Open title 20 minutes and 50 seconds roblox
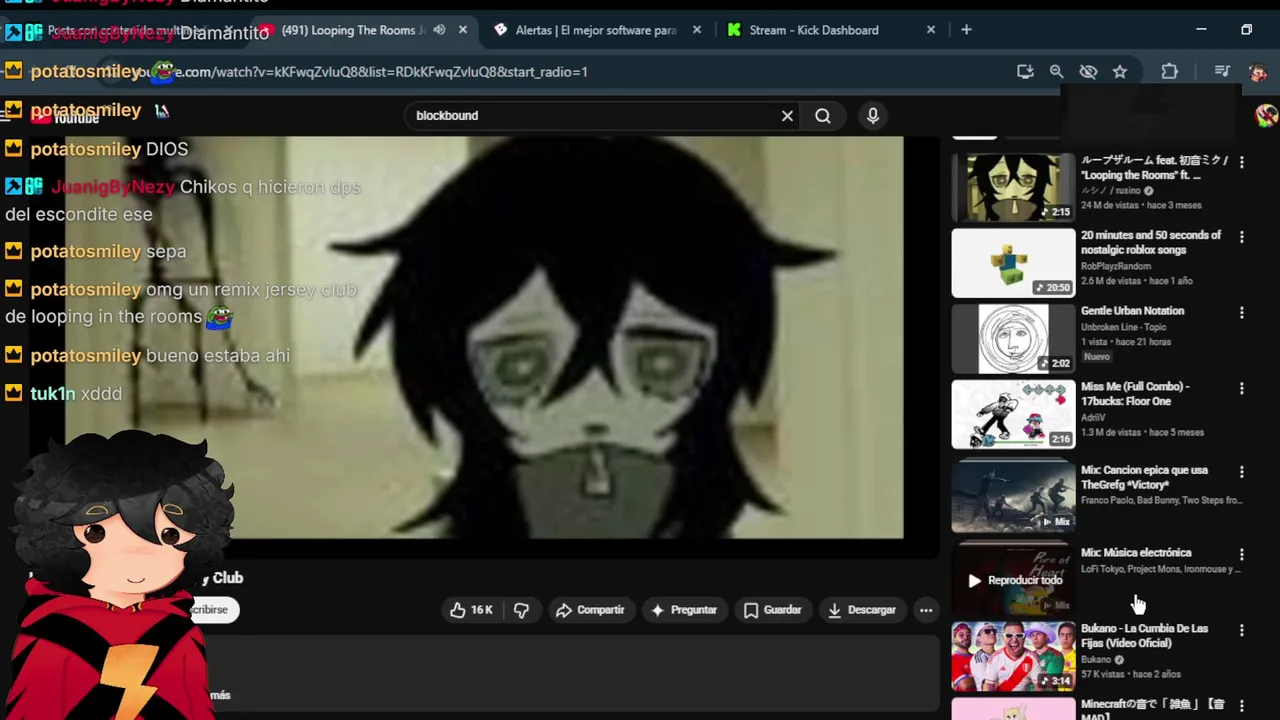 [x=1151, y=243]
